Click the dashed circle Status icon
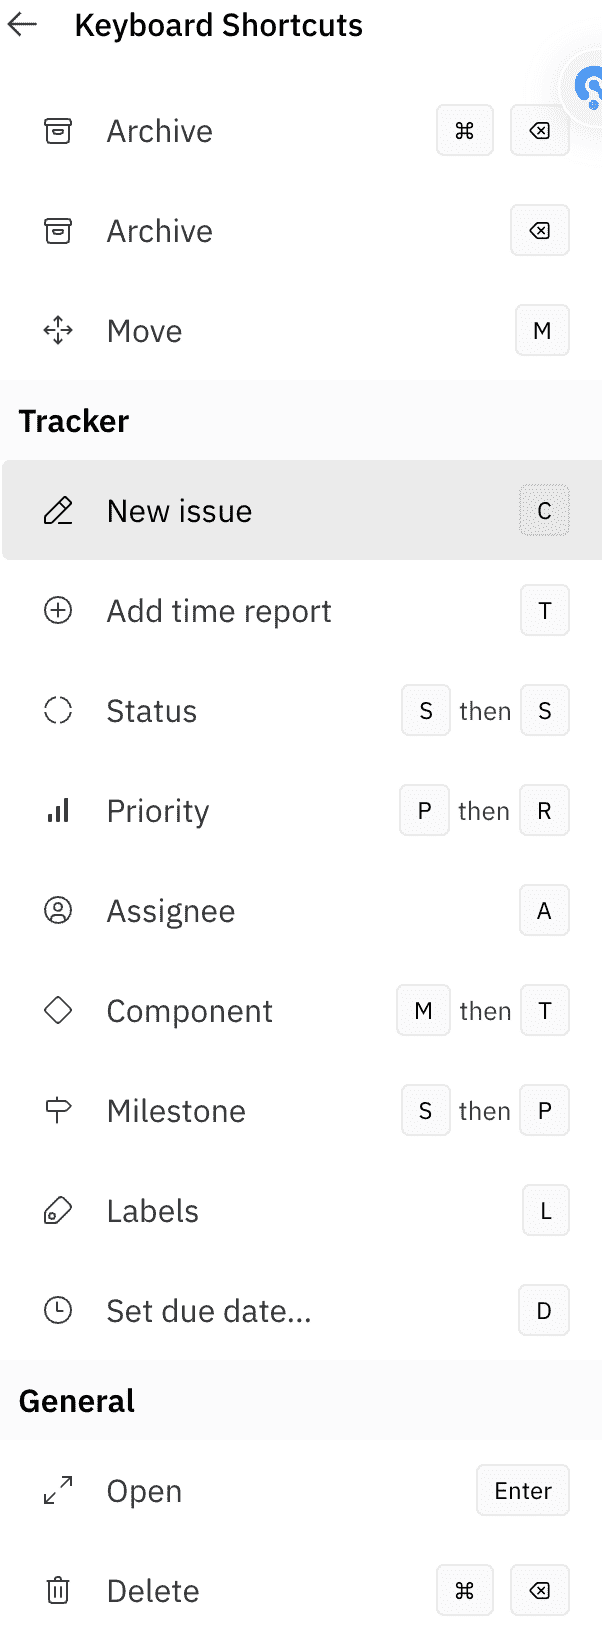The image size is (602, 1632). pyautogui.click(x=58, y=711)
